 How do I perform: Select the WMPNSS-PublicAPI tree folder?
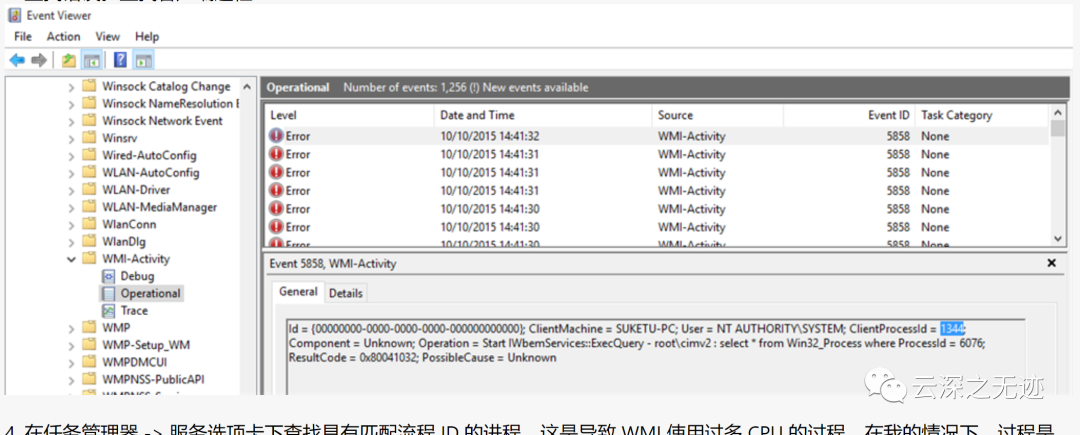click(x=153, y=379)
